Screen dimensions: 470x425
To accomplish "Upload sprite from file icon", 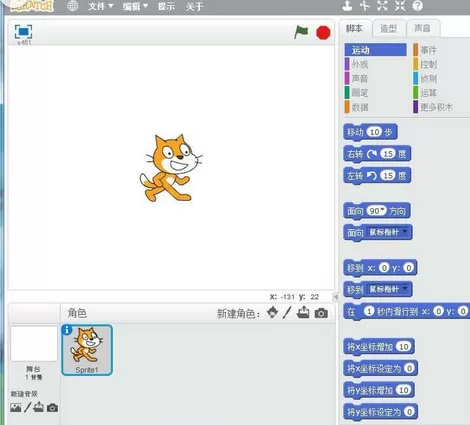I will pos(303,313).
